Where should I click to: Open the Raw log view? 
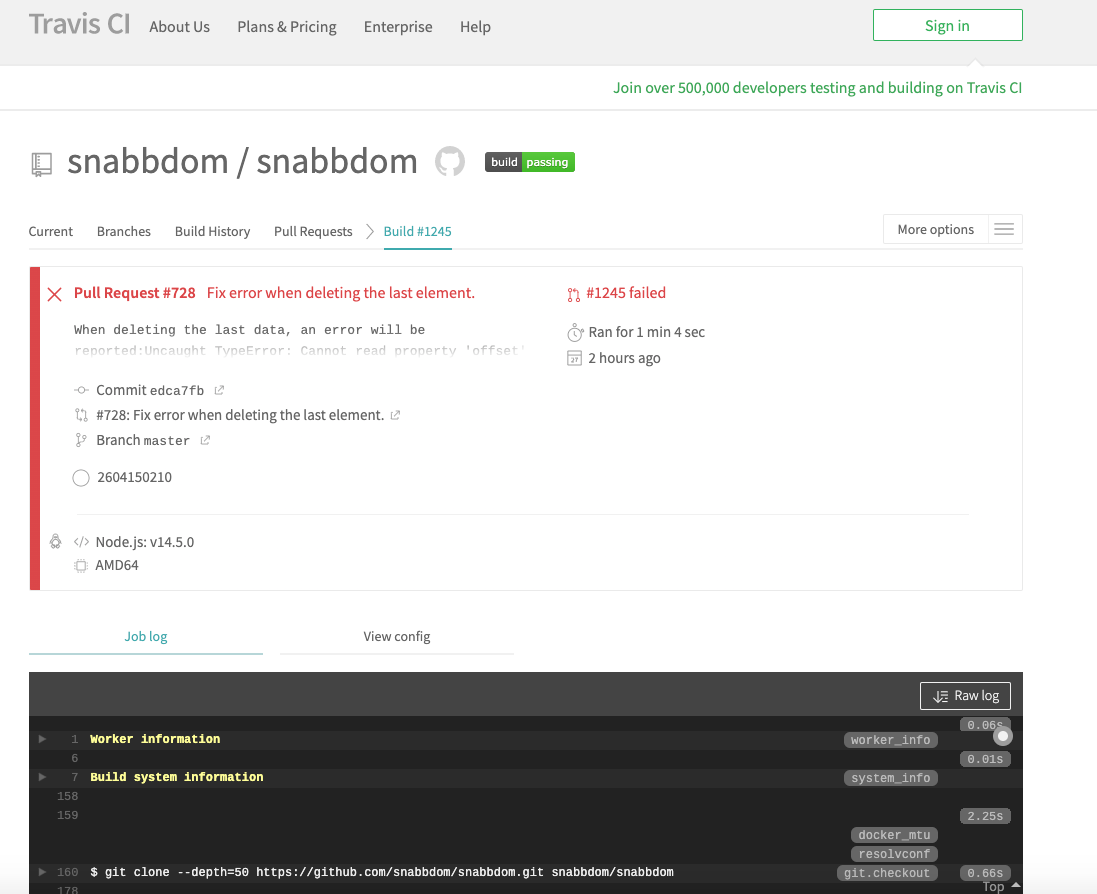coord(964,695)
